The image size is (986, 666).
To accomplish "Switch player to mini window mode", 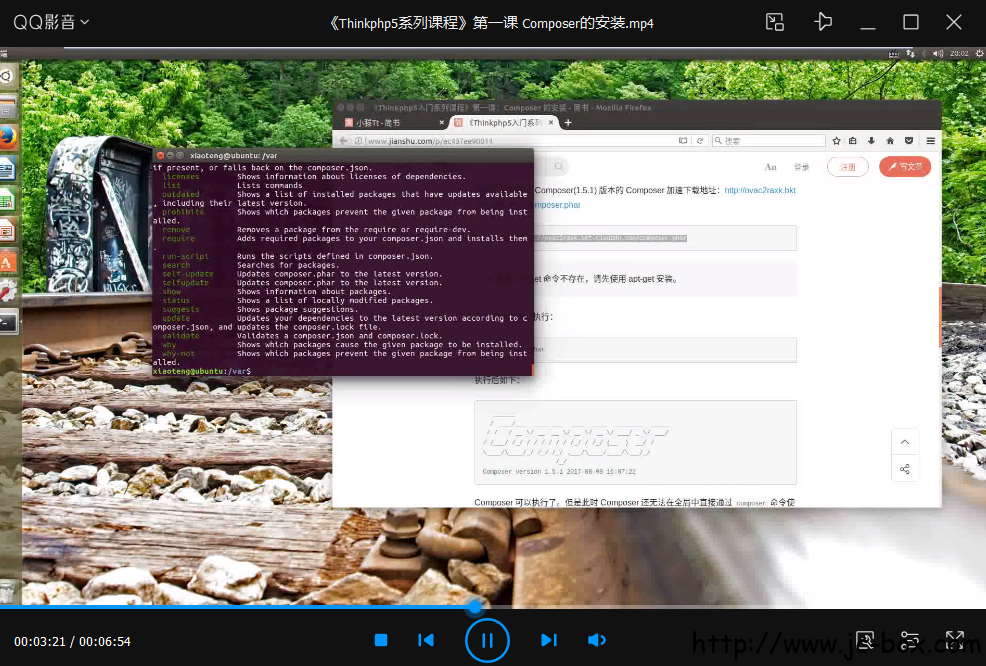I will [775, 23].
